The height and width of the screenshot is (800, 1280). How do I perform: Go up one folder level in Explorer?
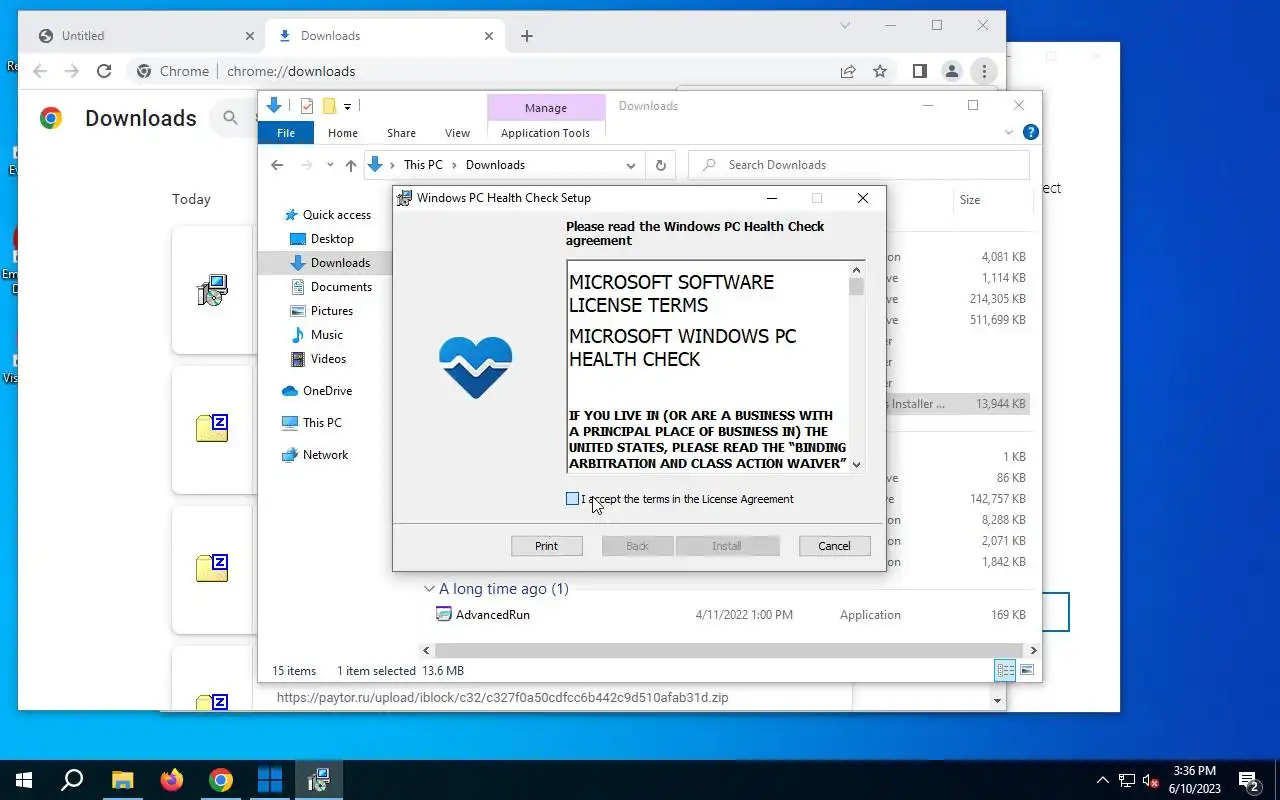350,165
